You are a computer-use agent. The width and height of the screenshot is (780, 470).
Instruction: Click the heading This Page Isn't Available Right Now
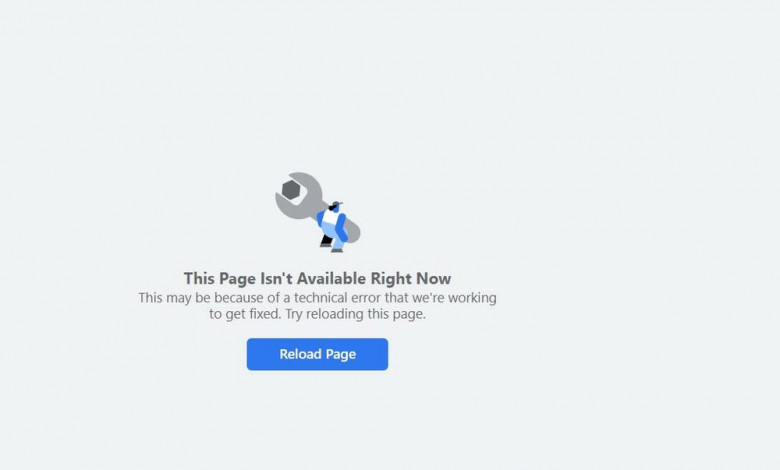(x=317, y=279)
